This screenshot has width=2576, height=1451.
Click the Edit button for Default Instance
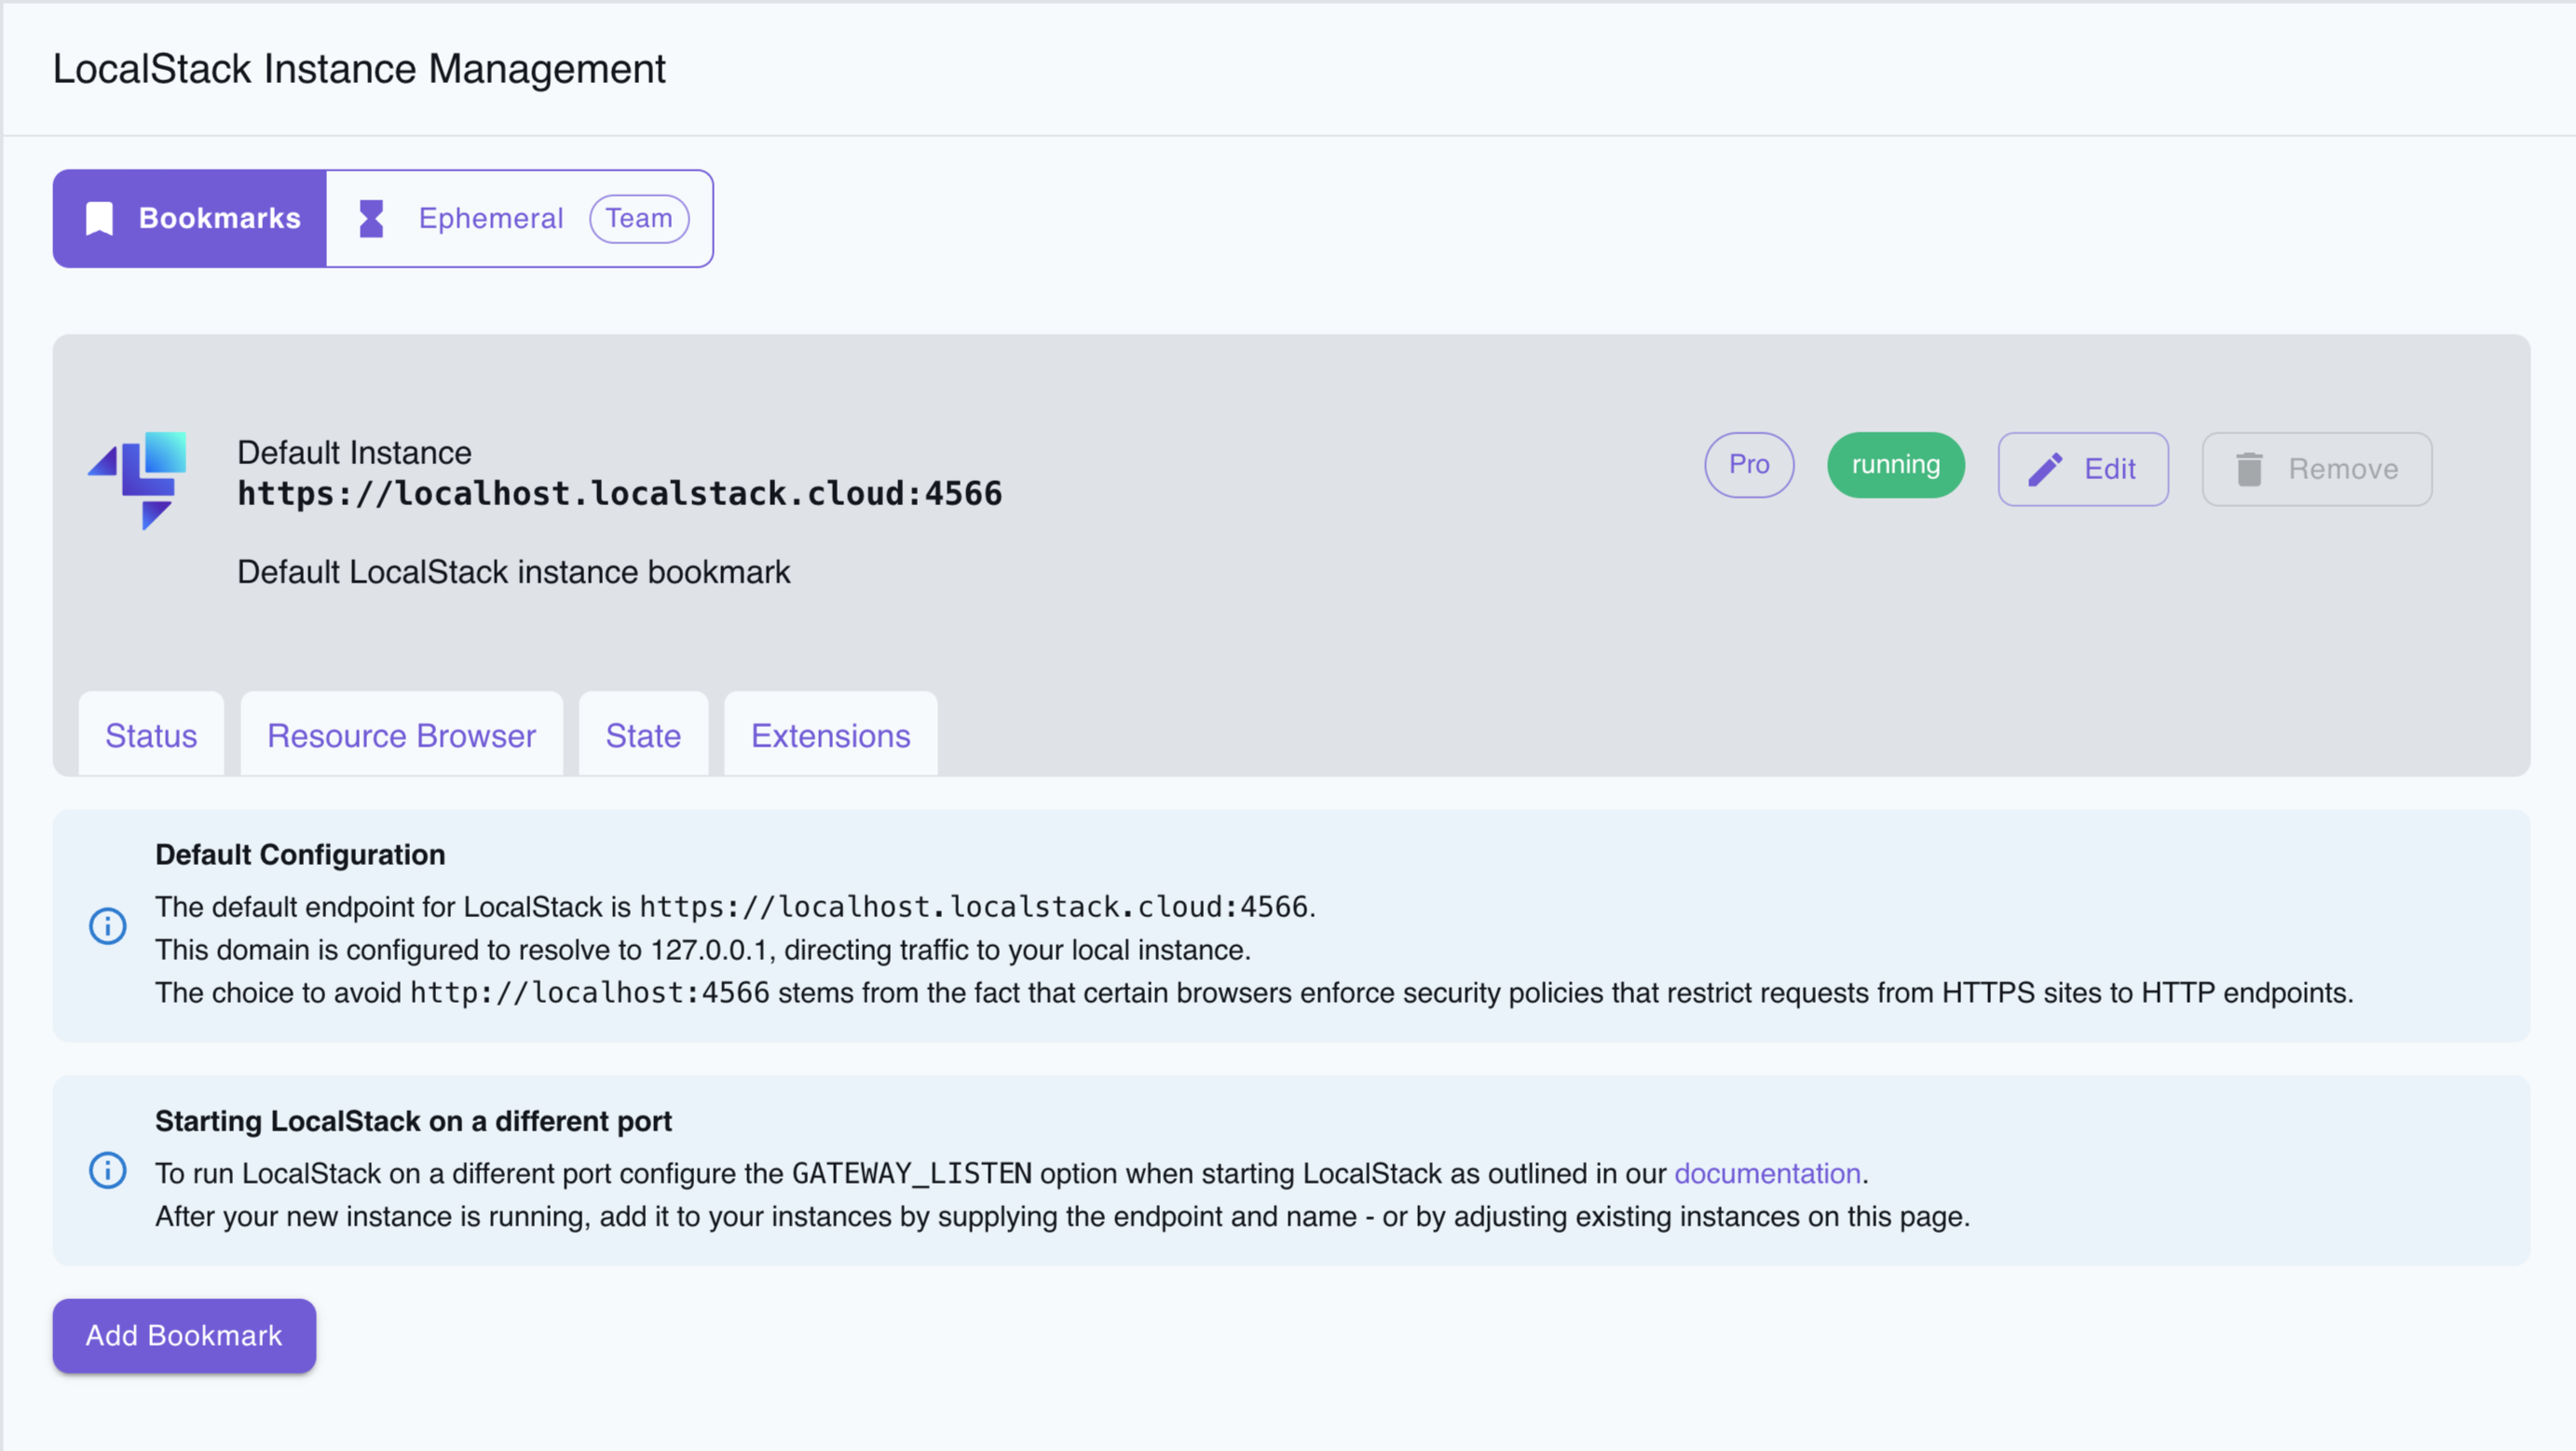(2083, 468)
